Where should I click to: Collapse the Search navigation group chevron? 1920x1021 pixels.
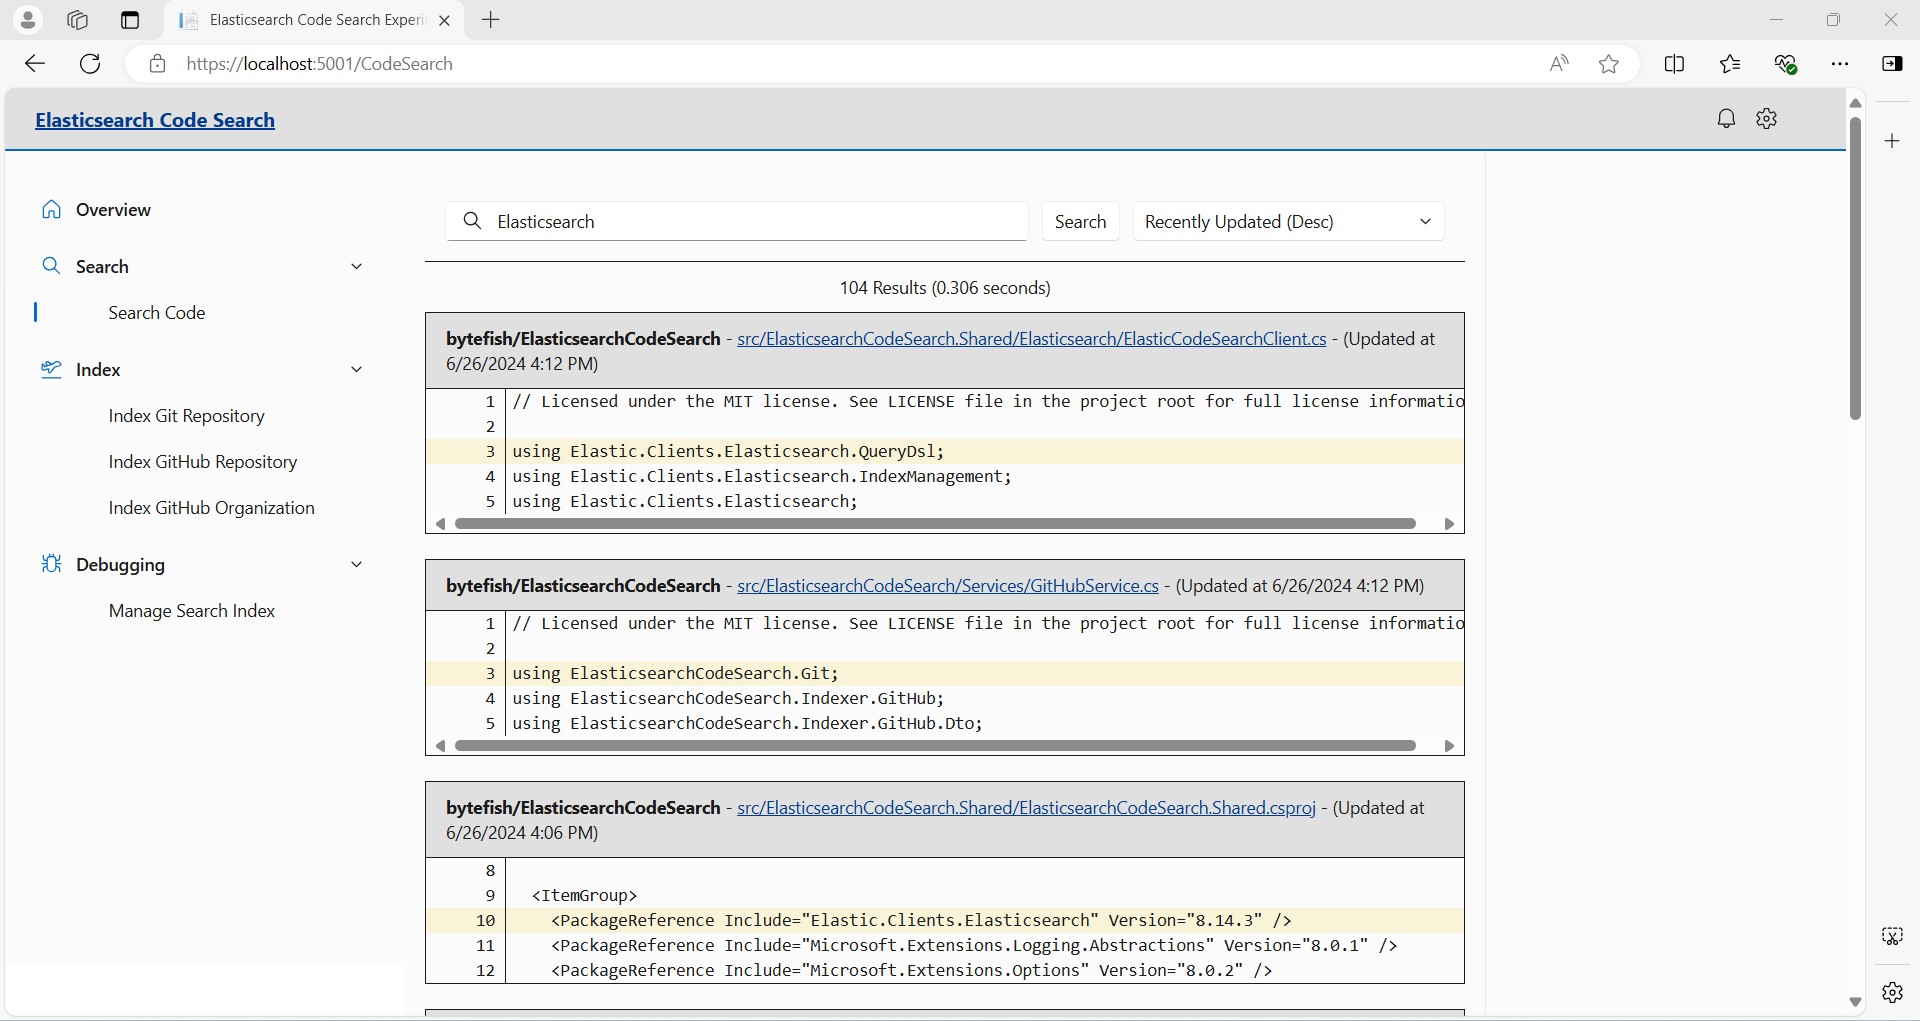(356, 267)
